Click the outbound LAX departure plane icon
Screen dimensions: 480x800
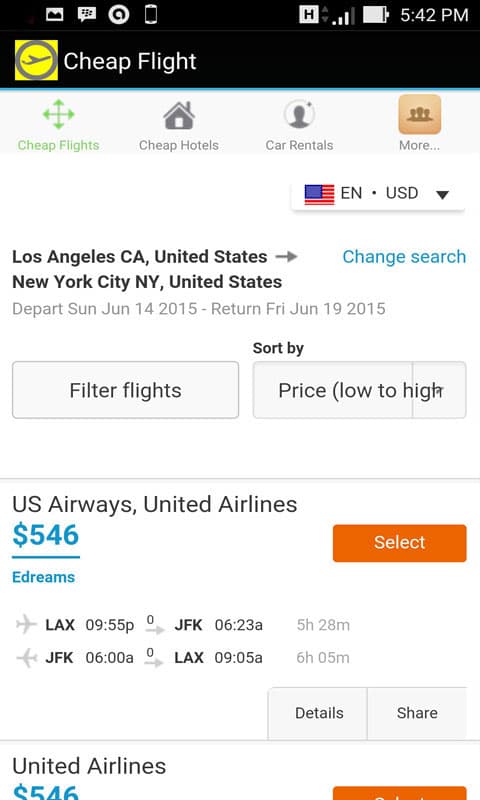(x=26, y=624)
